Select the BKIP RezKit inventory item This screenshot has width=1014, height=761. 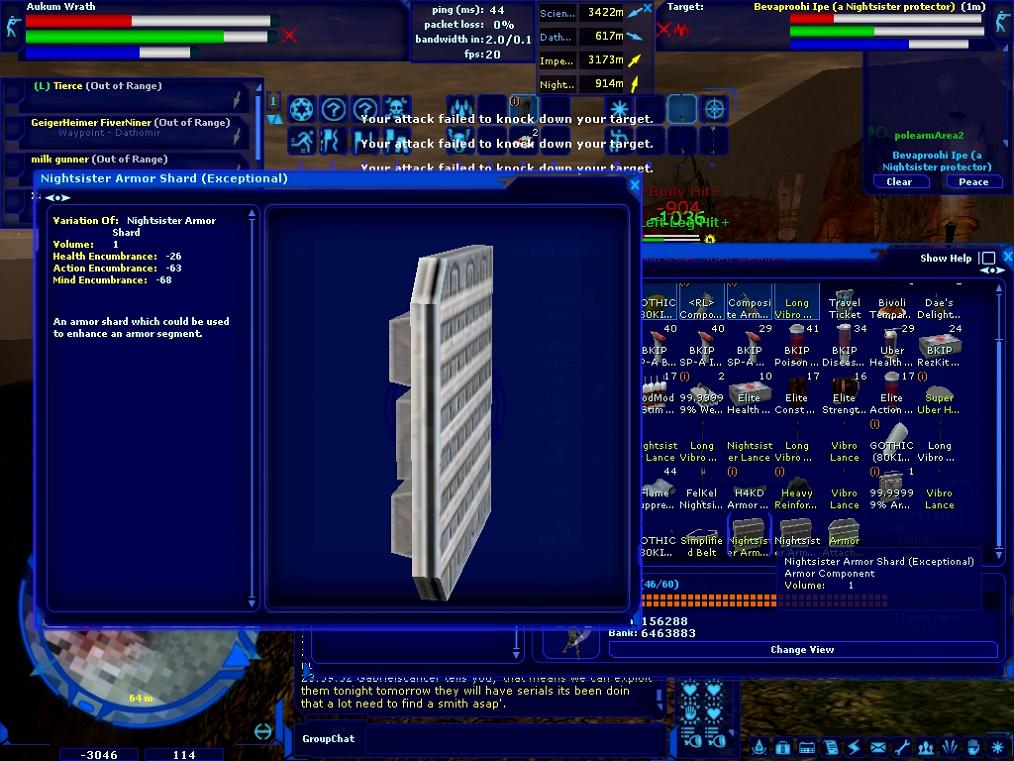pos(939,350)
